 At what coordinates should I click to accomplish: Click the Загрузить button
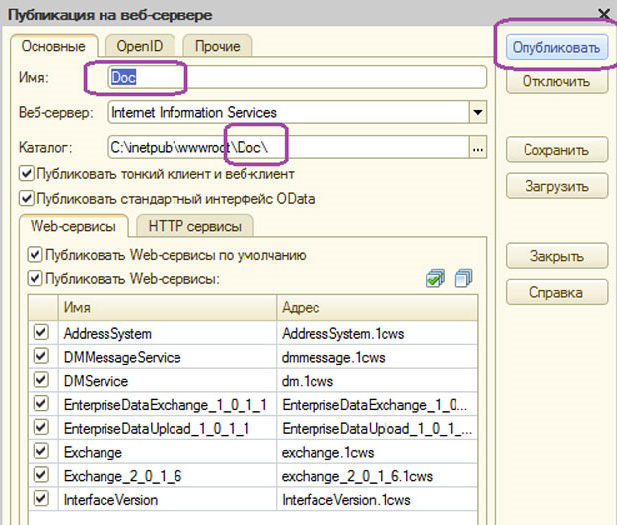point(556,186)
